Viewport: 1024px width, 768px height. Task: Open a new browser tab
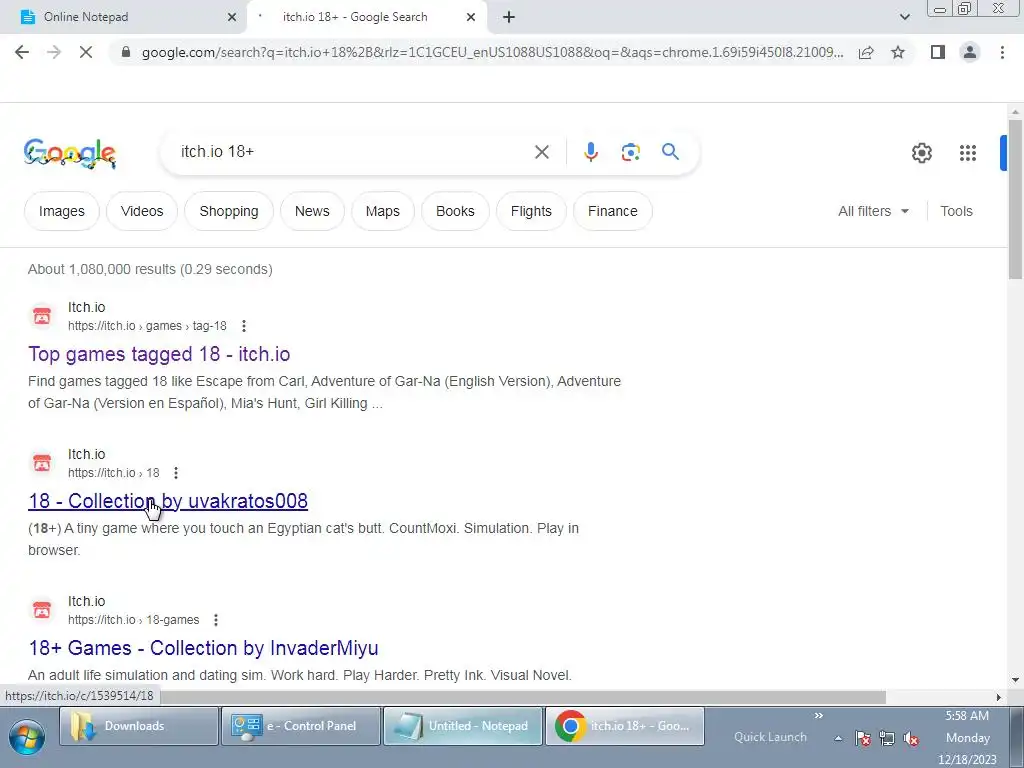[509, 17]
